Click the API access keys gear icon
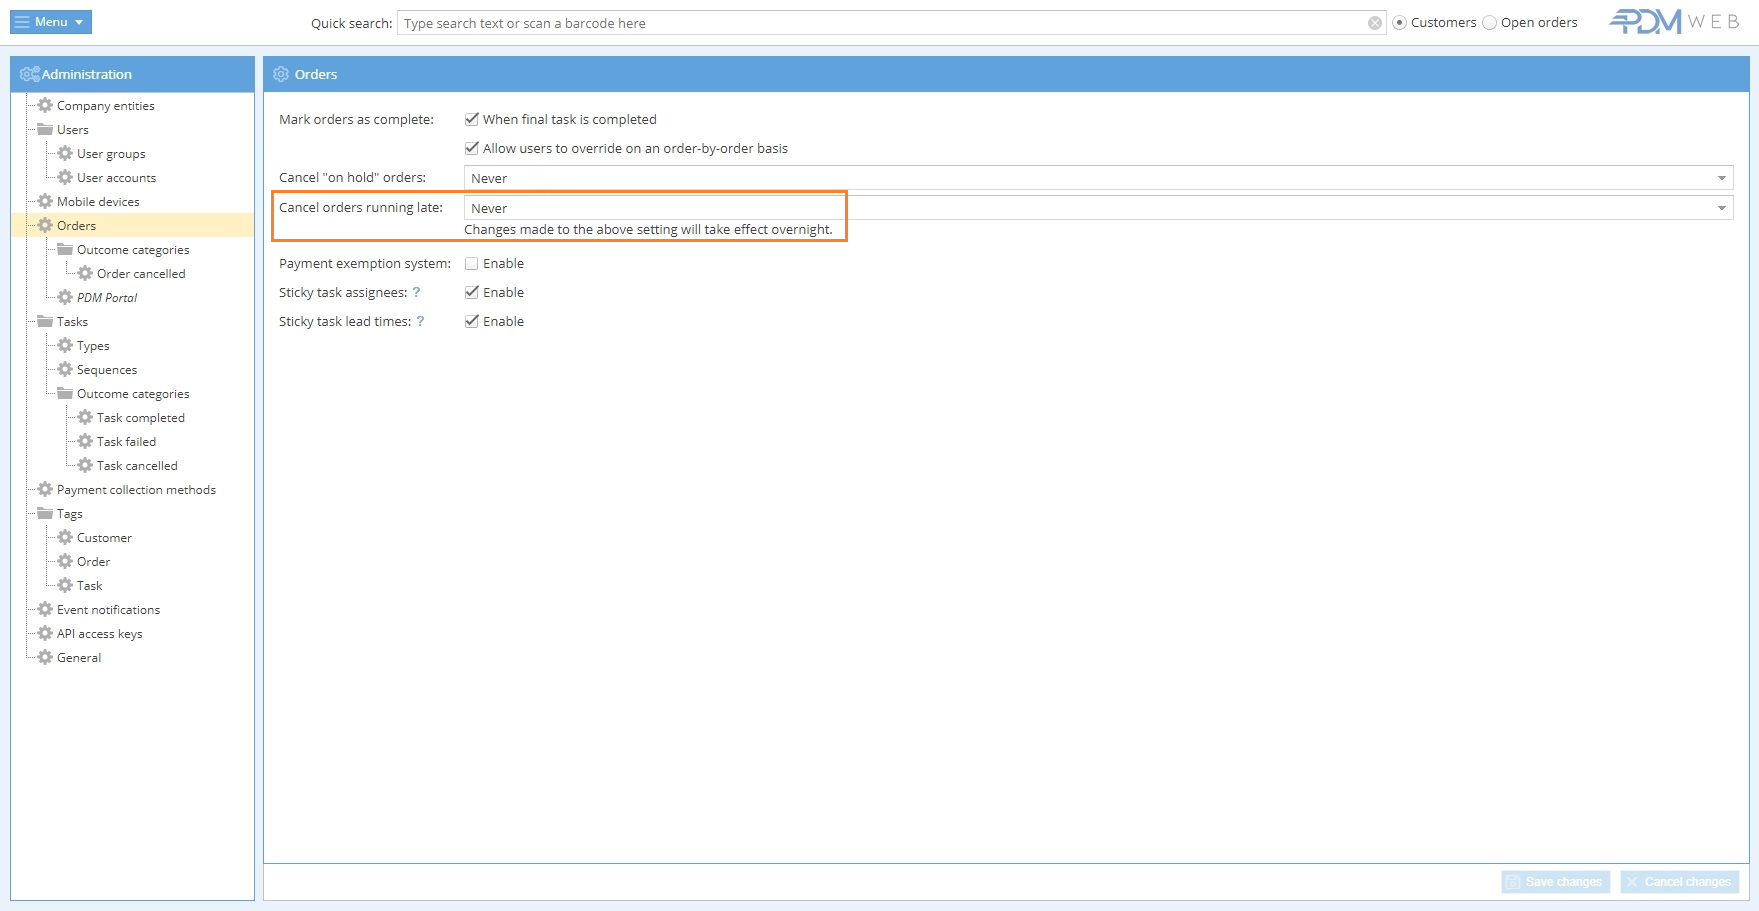1759x911 pixels. tap(45, 633)
